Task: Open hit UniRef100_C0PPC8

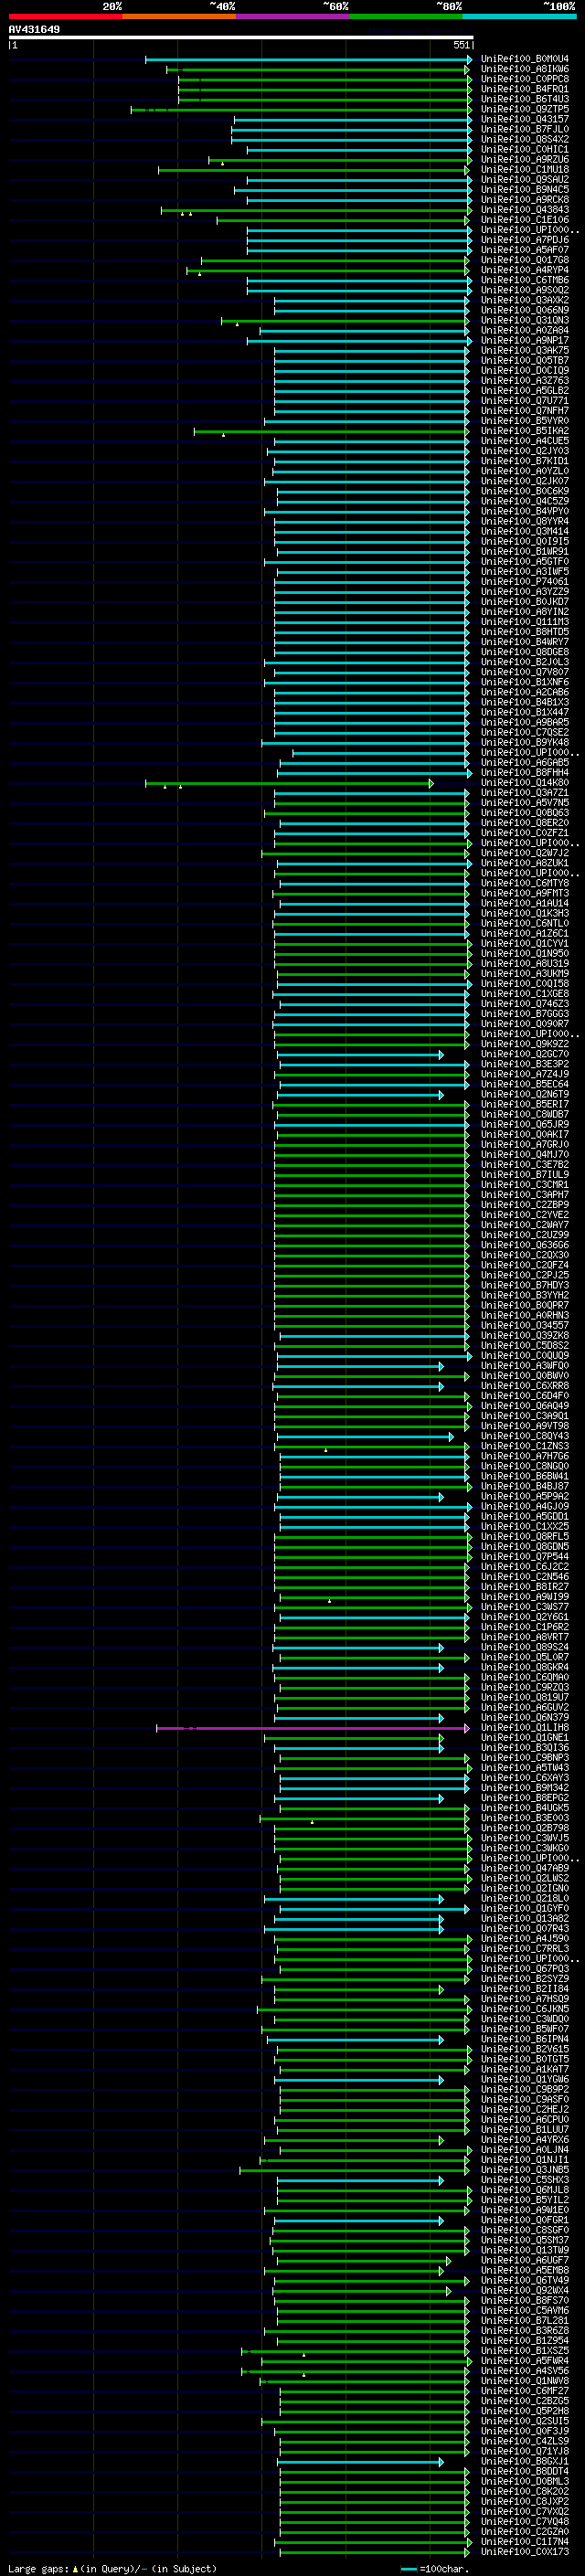Action: pyautogui.click(x=524, y=79)
